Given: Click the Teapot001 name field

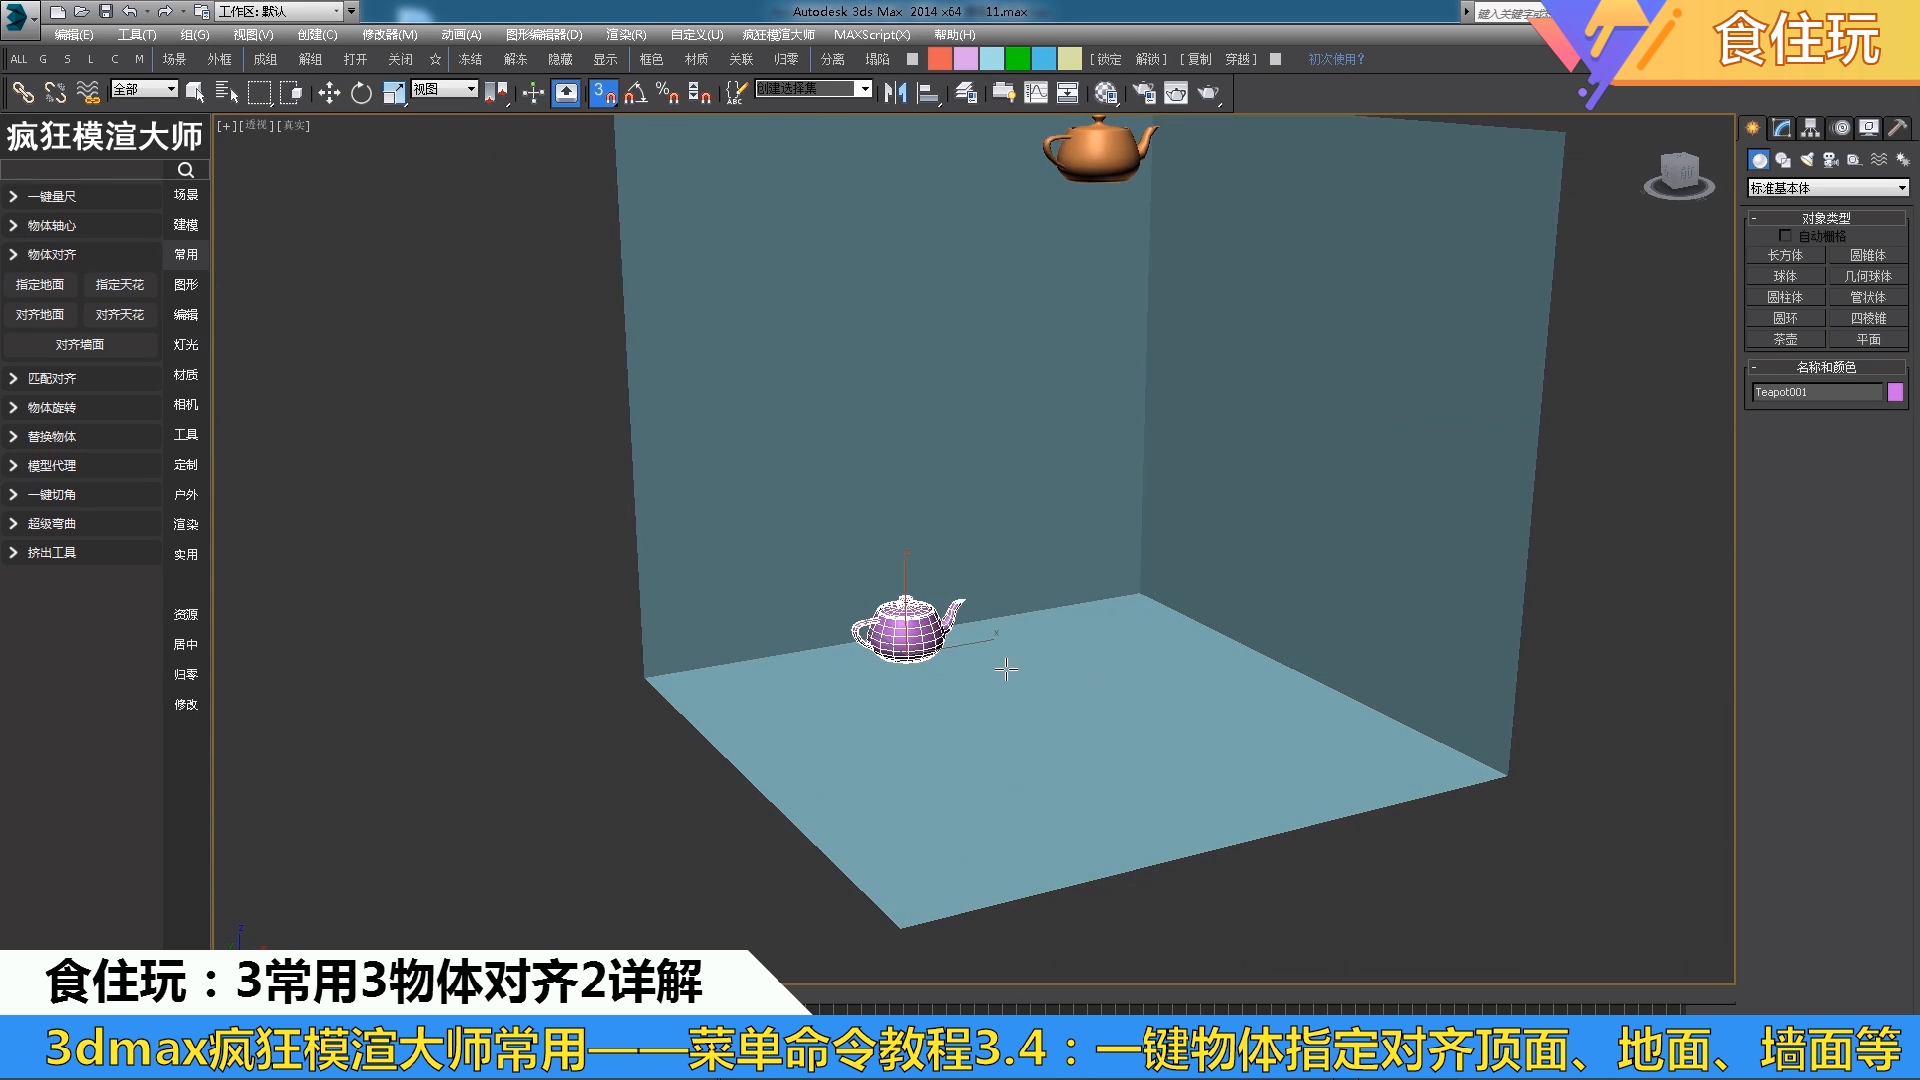Looking at the screenshot, I should (1817, 392).
